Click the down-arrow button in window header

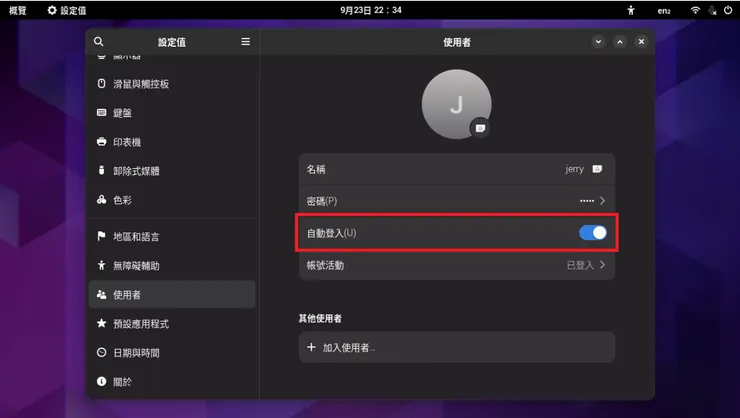(598, 42)
